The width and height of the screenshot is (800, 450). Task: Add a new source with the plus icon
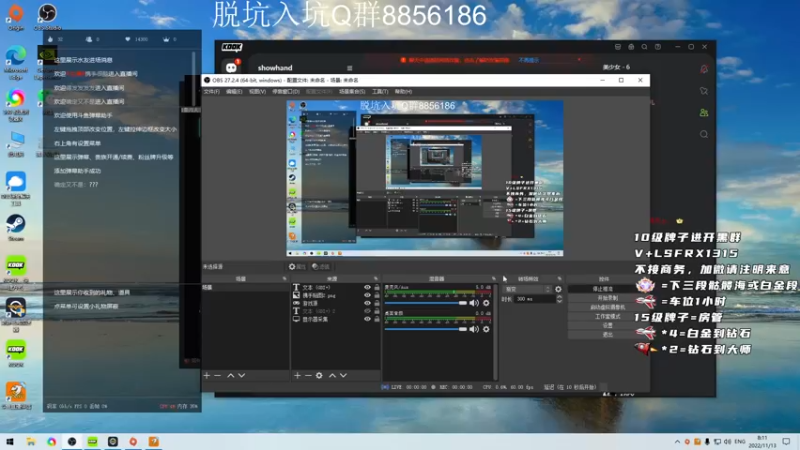point(297,376)
